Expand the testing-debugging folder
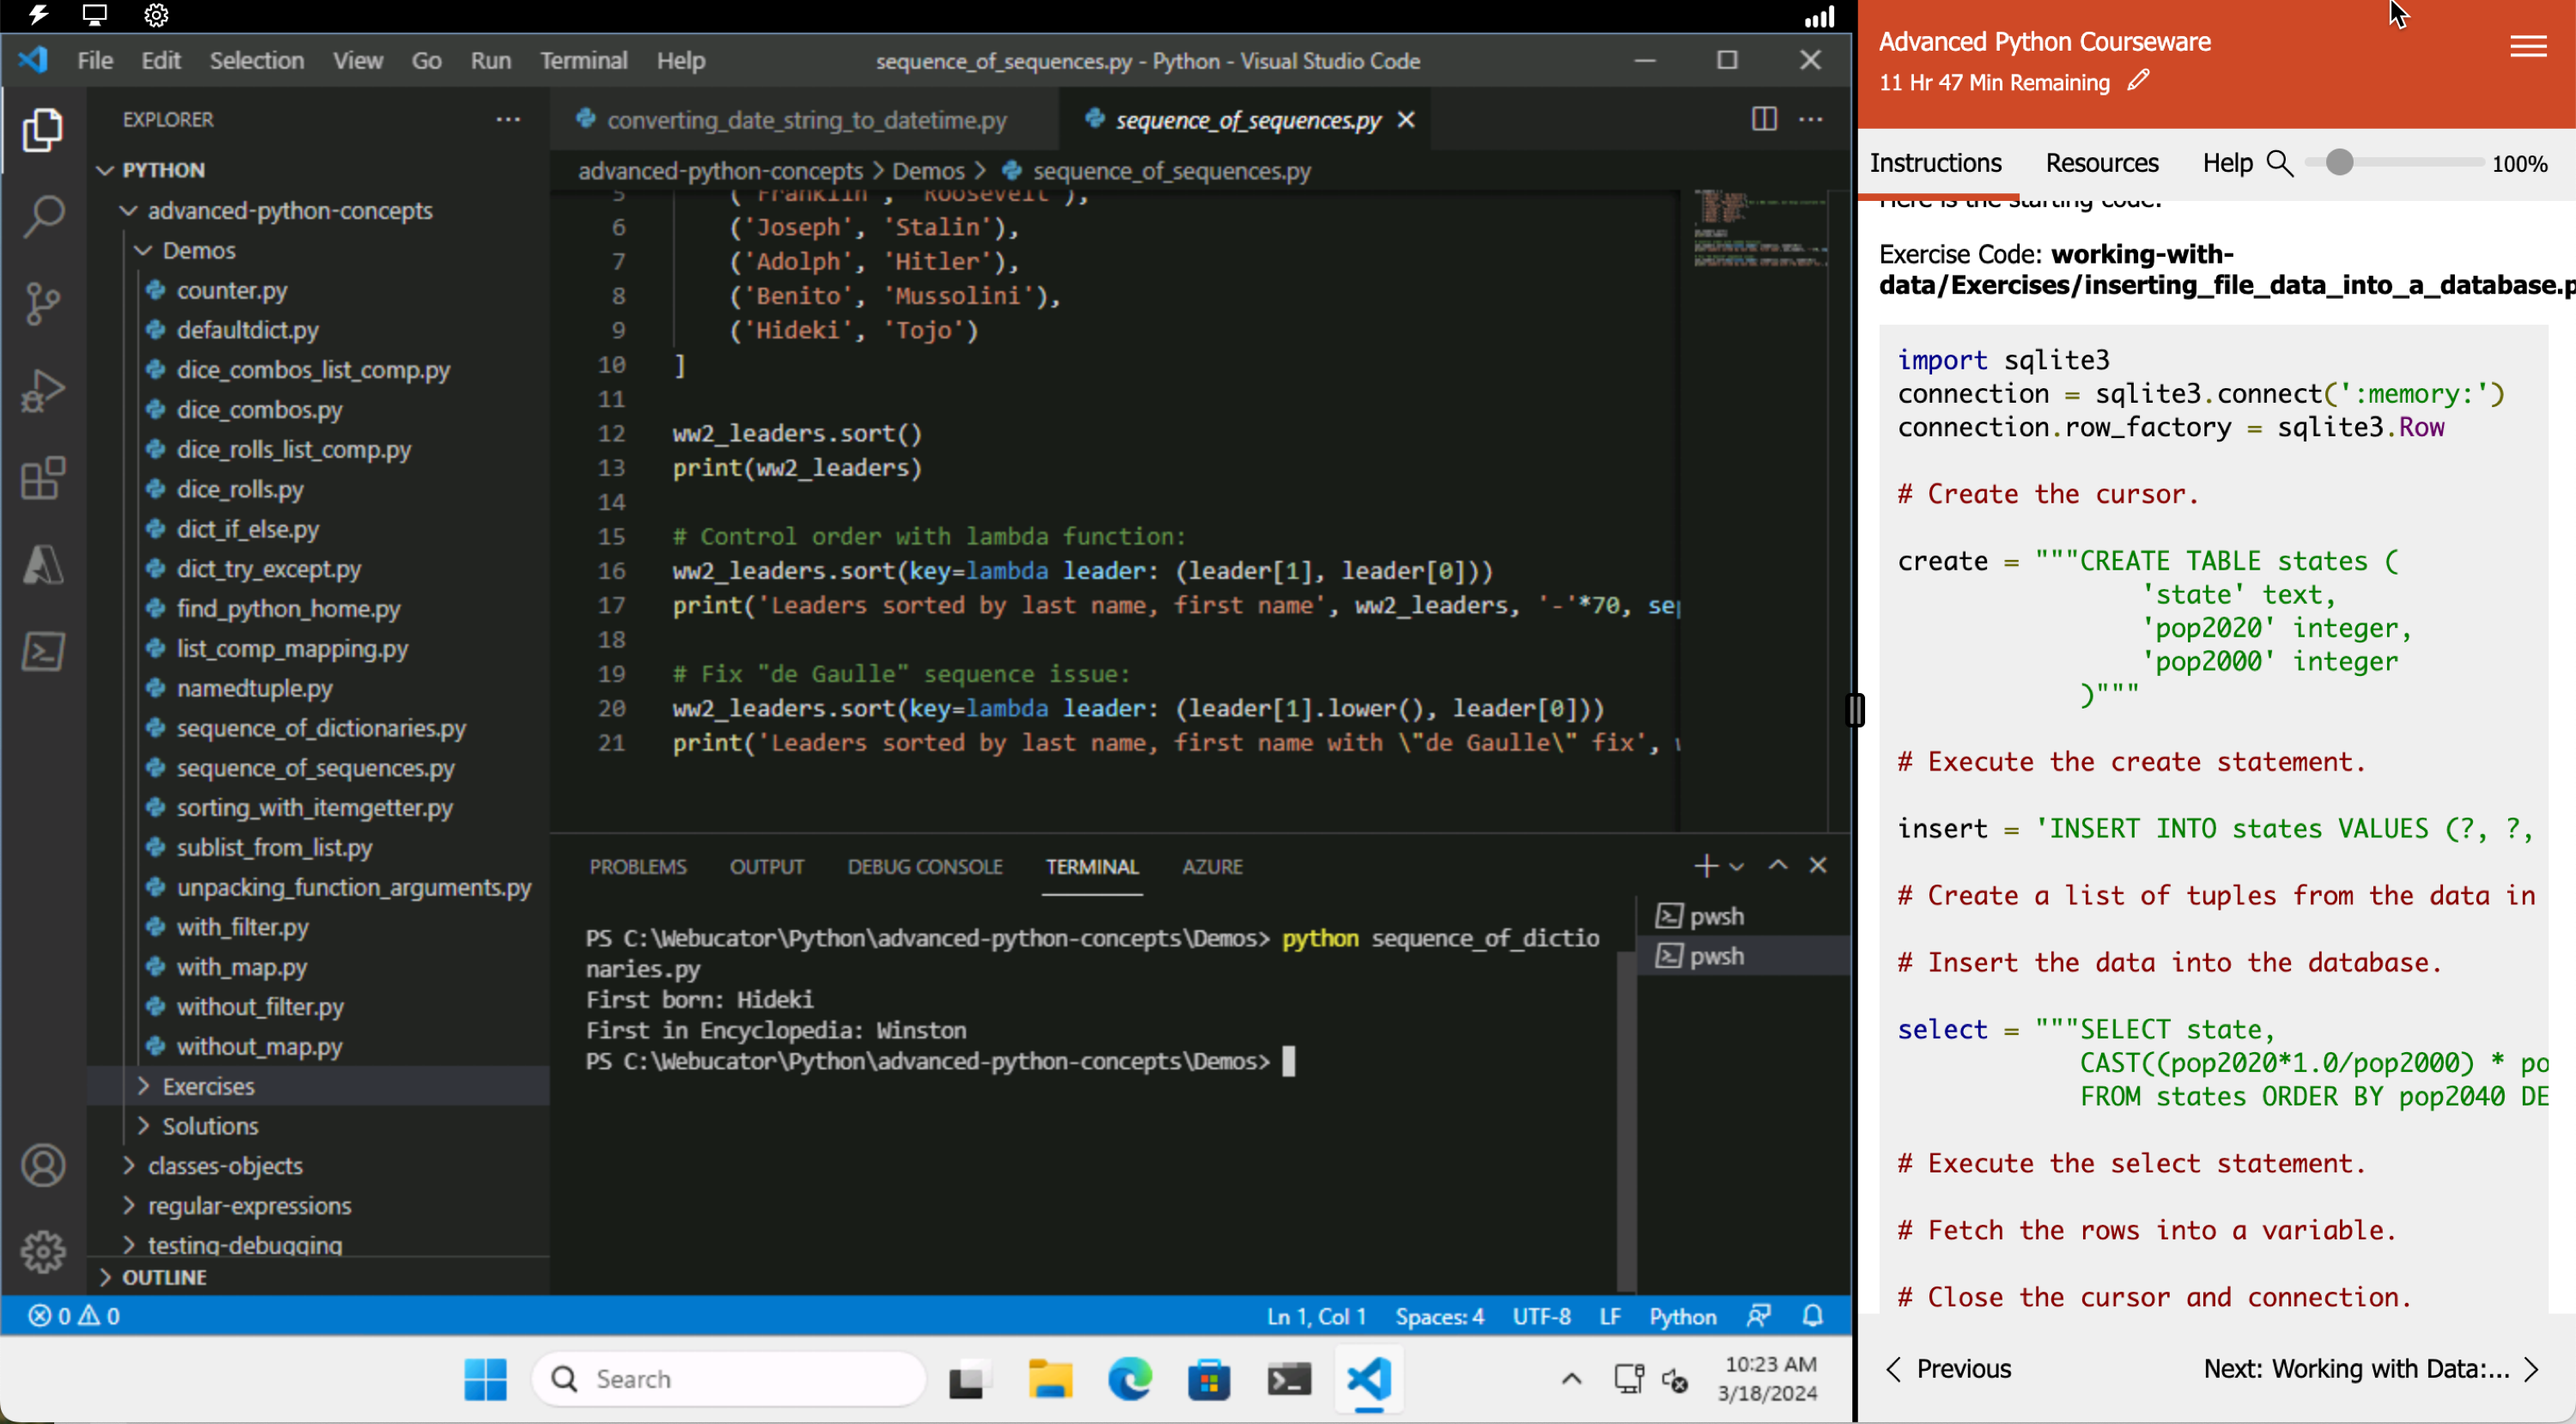This screenshot has width=2576, height=1424. click(x=244, y=1245)
